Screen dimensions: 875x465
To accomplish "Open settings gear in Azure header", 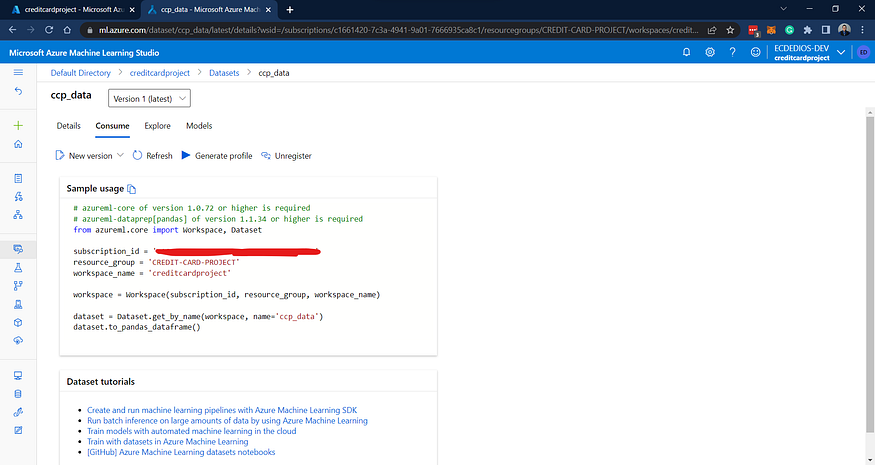I will (x=710, y=52).
